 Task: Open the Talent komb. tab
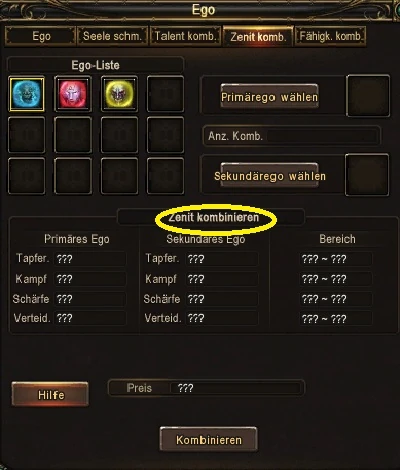click(185, 36)
